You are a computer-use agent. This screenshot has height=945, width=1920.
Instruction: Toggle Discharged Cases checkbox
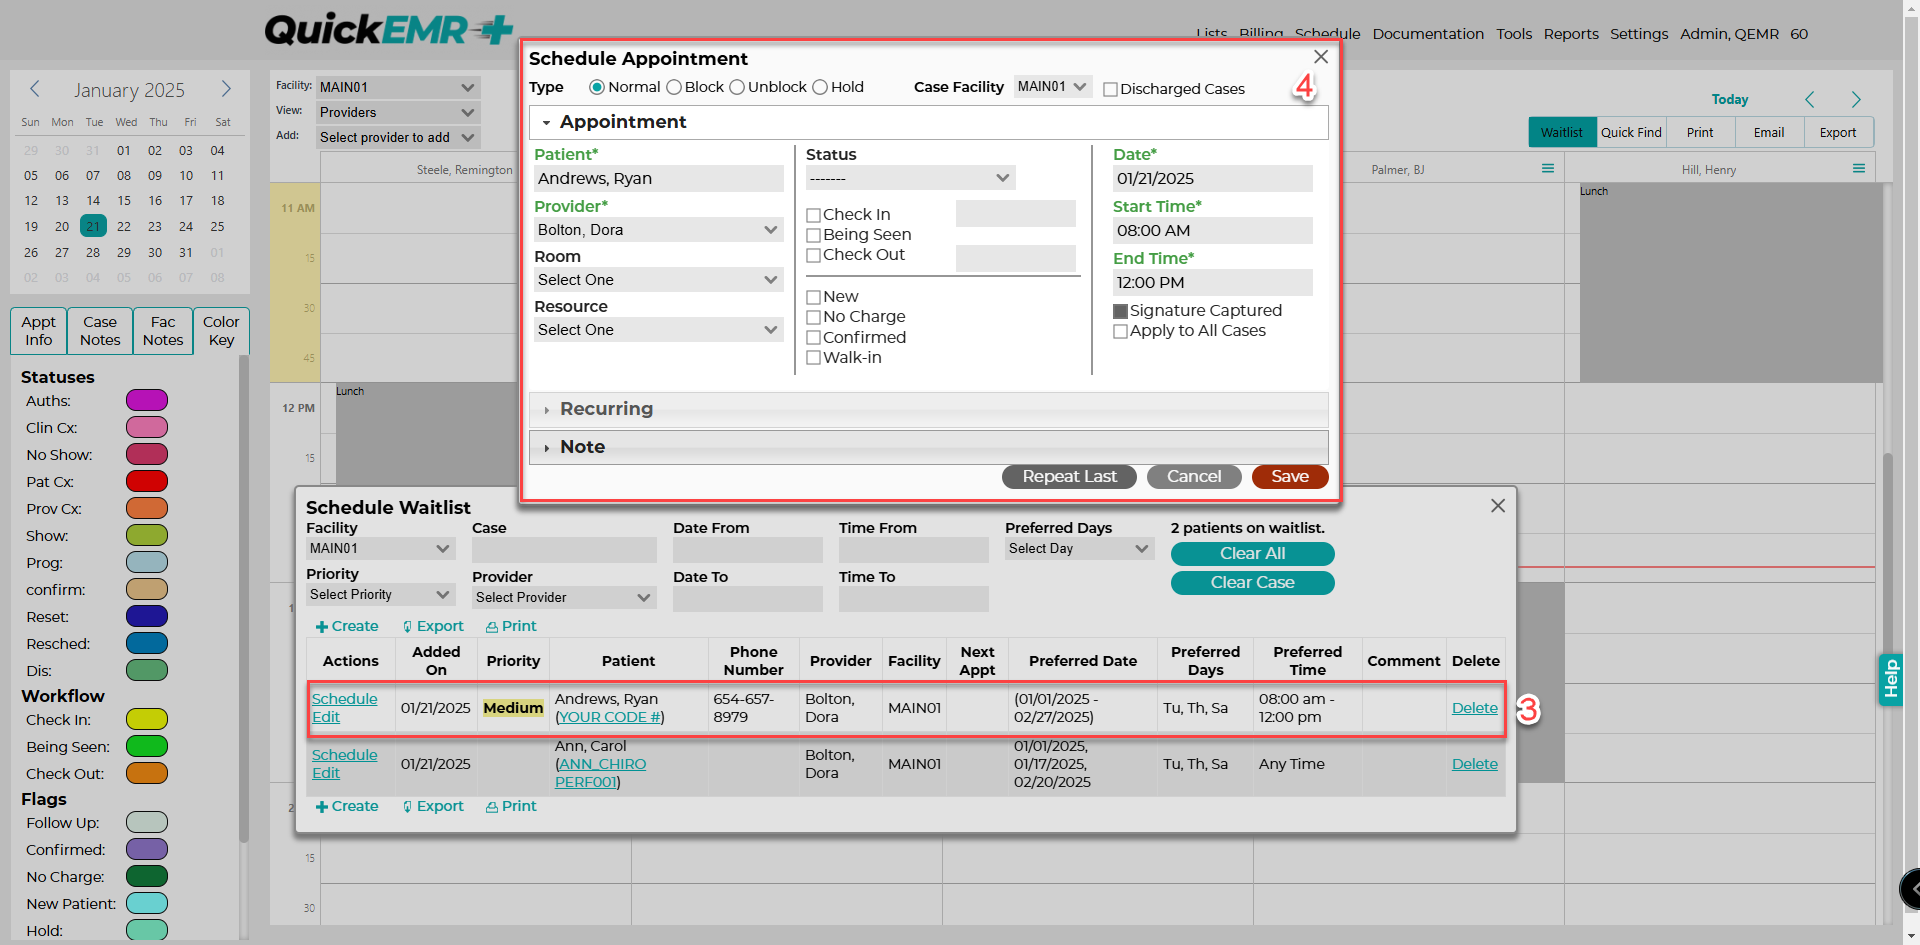click(x=1110, y=89)
